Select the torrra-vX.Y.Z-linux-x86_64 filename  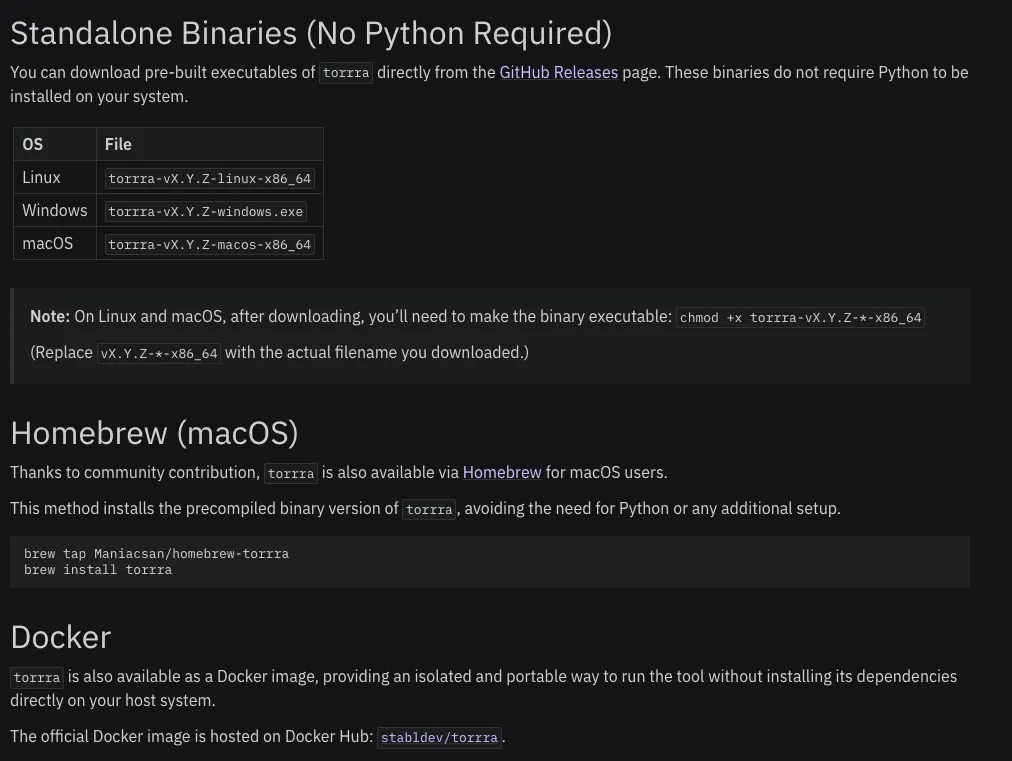(x=210, y=179)
